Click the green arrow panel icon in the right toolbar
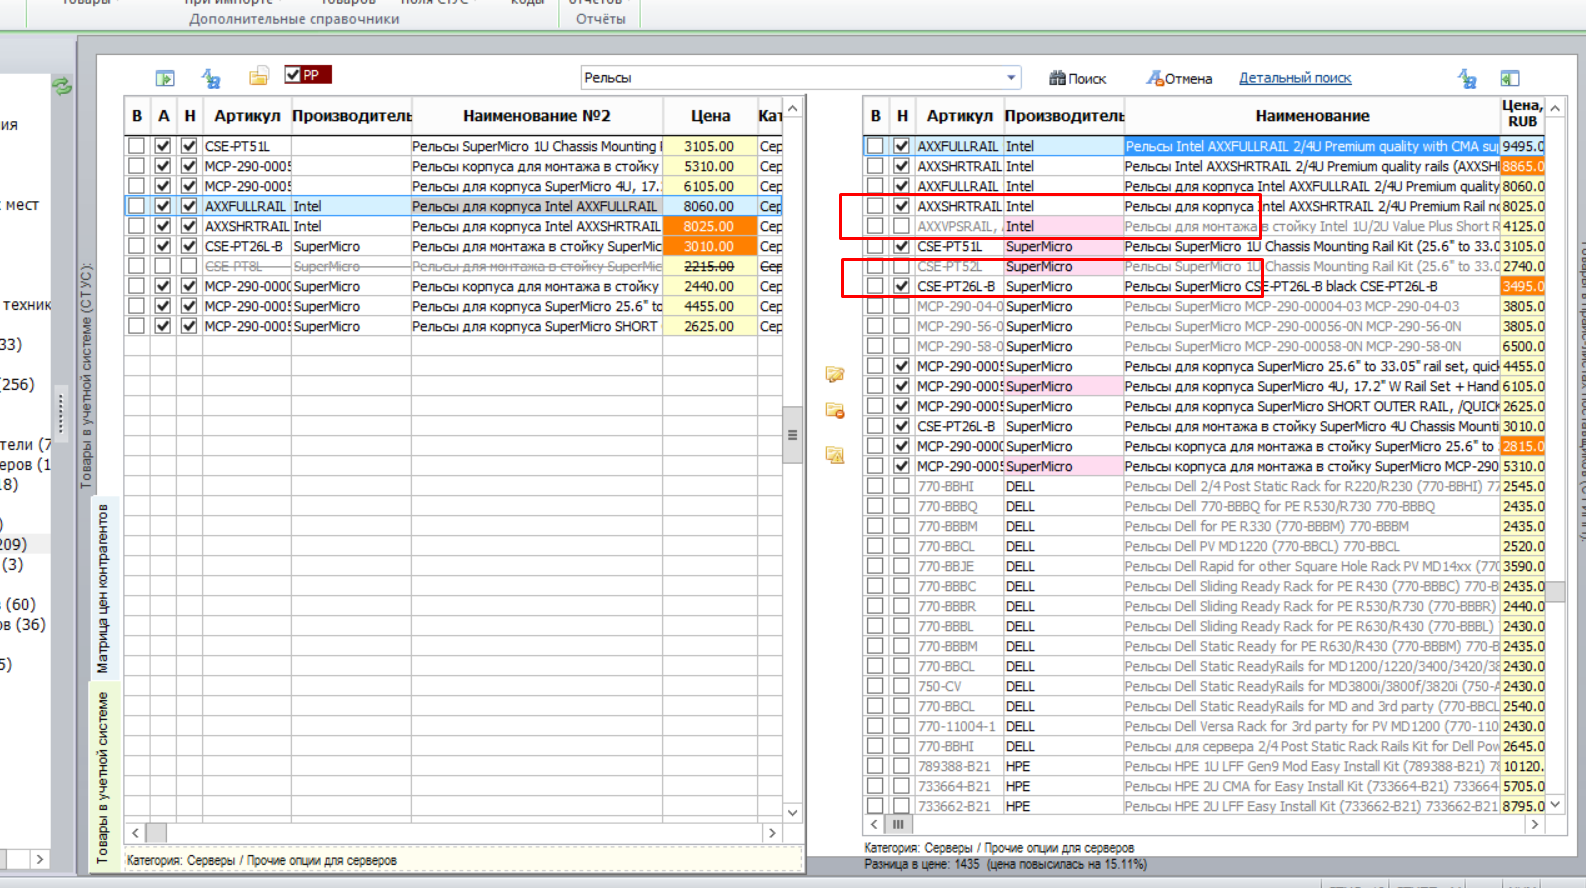The height and width of the screenshot is (888, 1586). tap(1510, 78)
